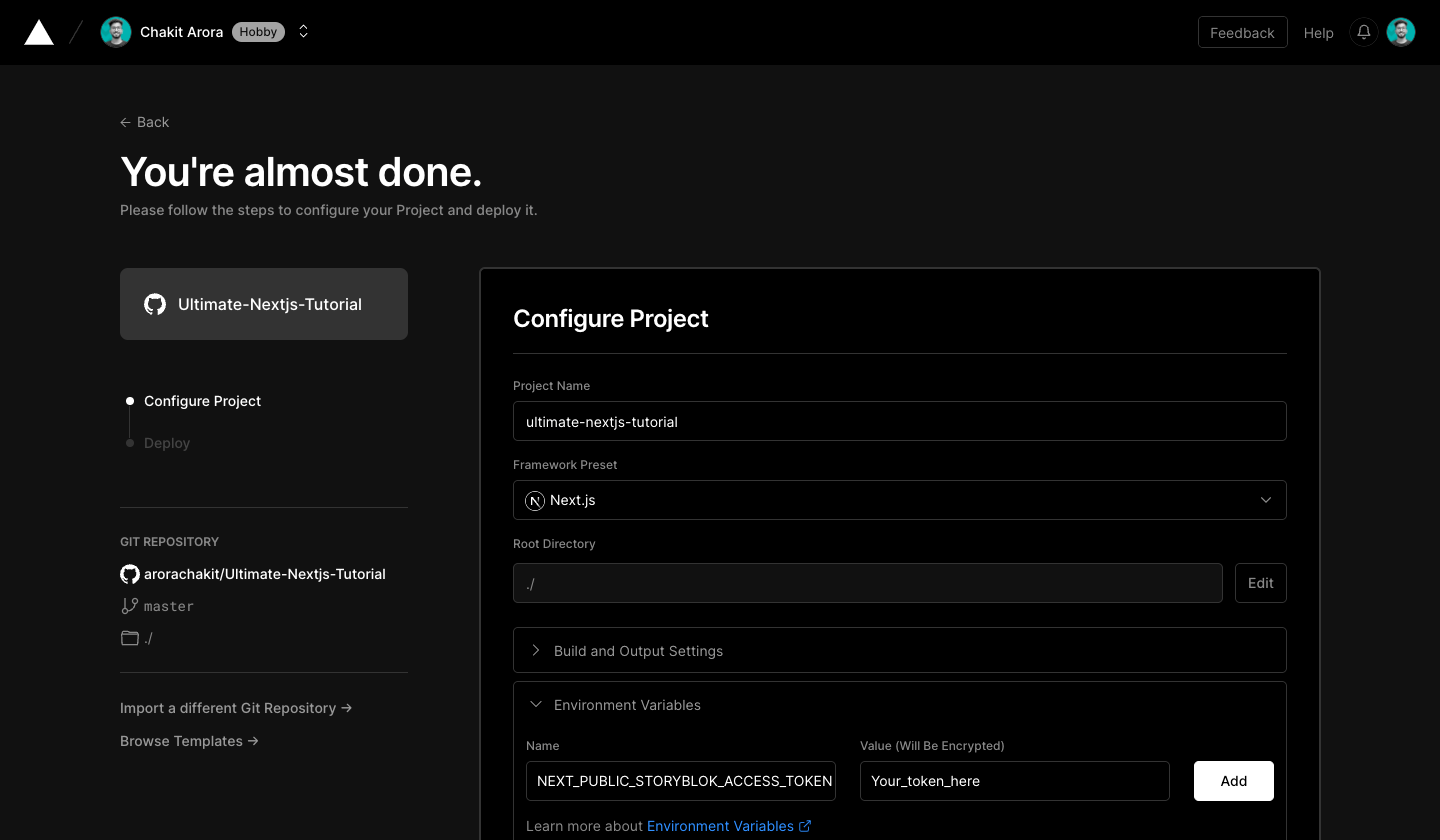Click the root folder icon in sidebar
Image resolution: width=1440 pixels, height=840 pixels.
click(130, 638)
